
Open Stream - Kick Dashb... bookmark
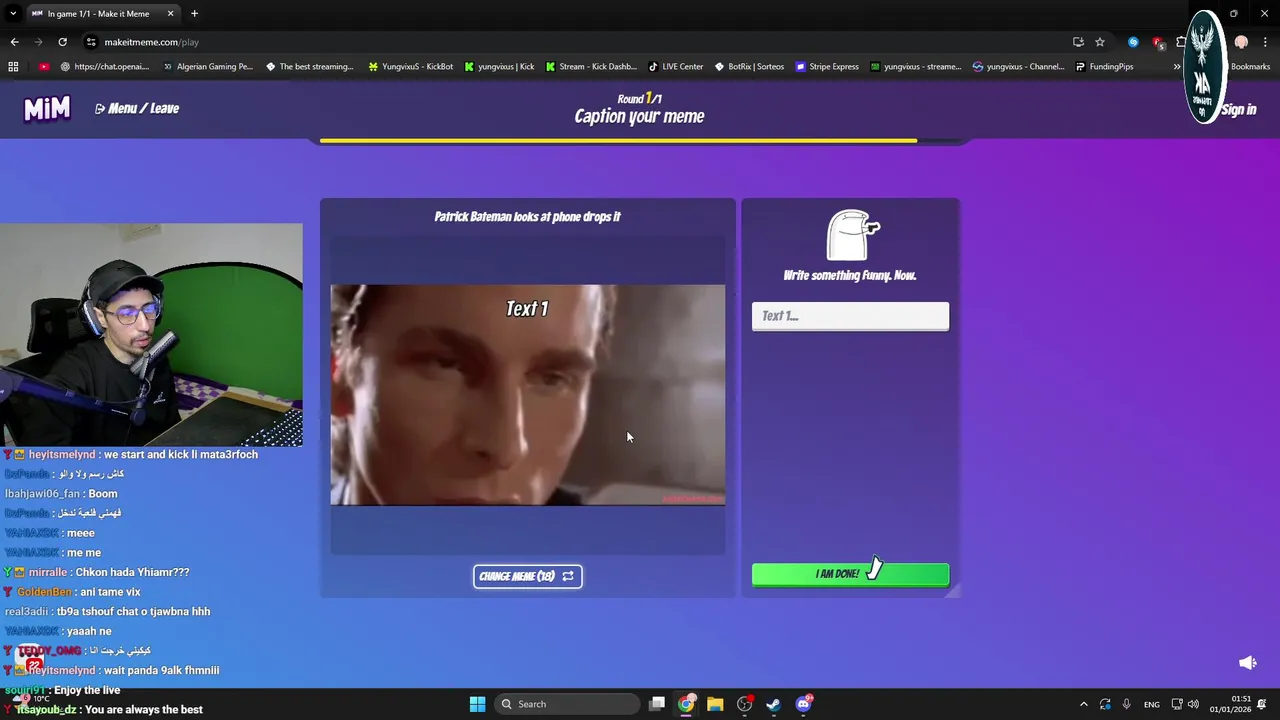click(x=591, y=67)
